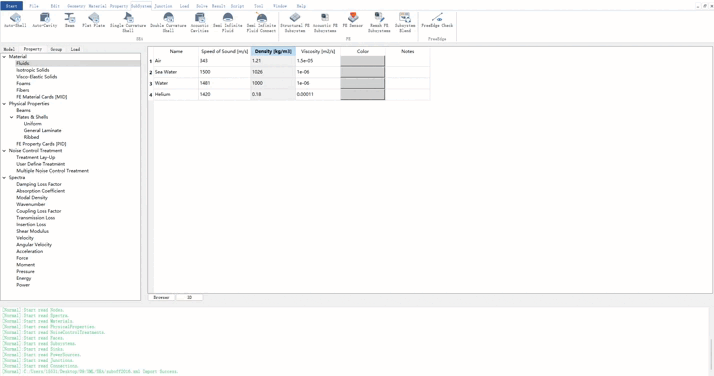Screen dimensions: 714x376
Task: Click the Speed of Sound column header
Action: 224,51
